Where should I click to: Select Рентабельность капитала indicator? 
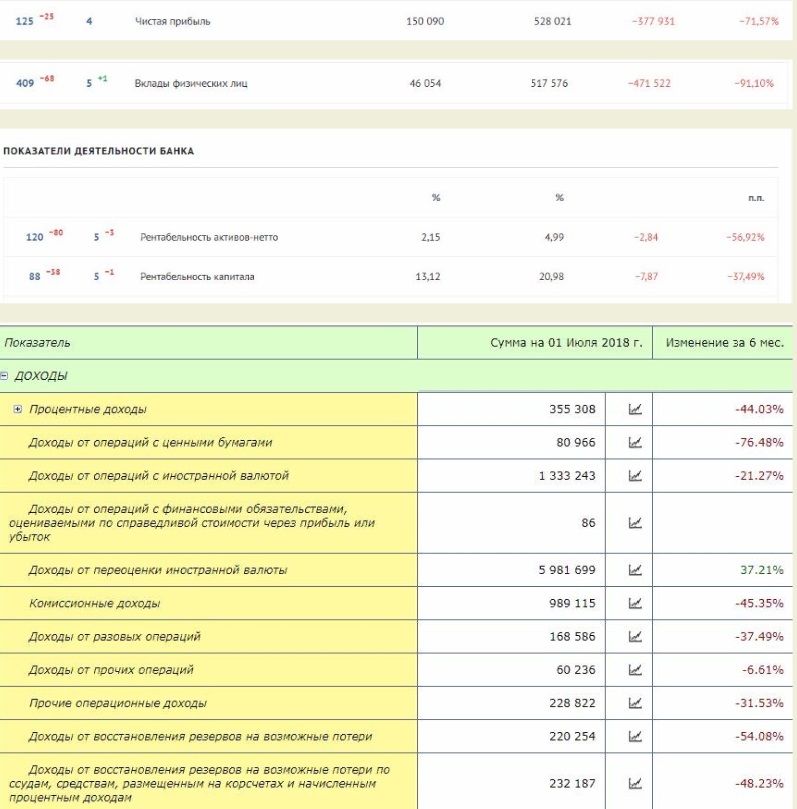pyautogui.click(x=197, y=277)
